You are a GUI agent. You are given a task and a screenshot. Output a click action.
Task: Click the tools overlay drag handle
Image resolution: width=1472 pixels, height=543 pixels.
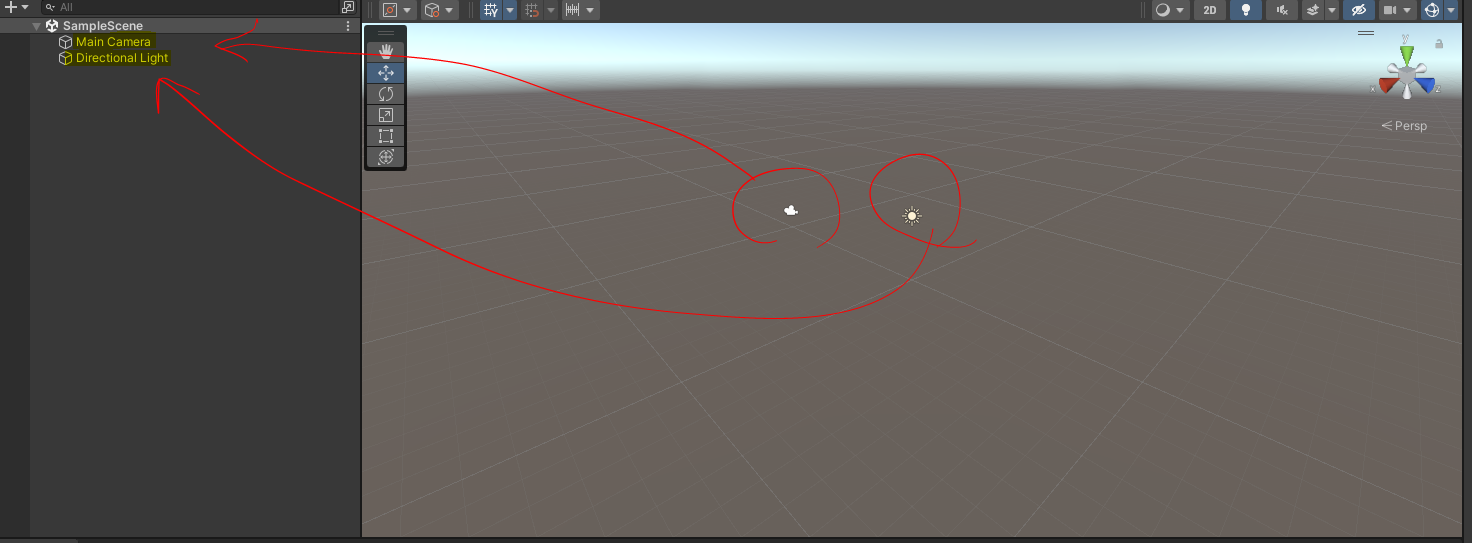pos(386,33)
